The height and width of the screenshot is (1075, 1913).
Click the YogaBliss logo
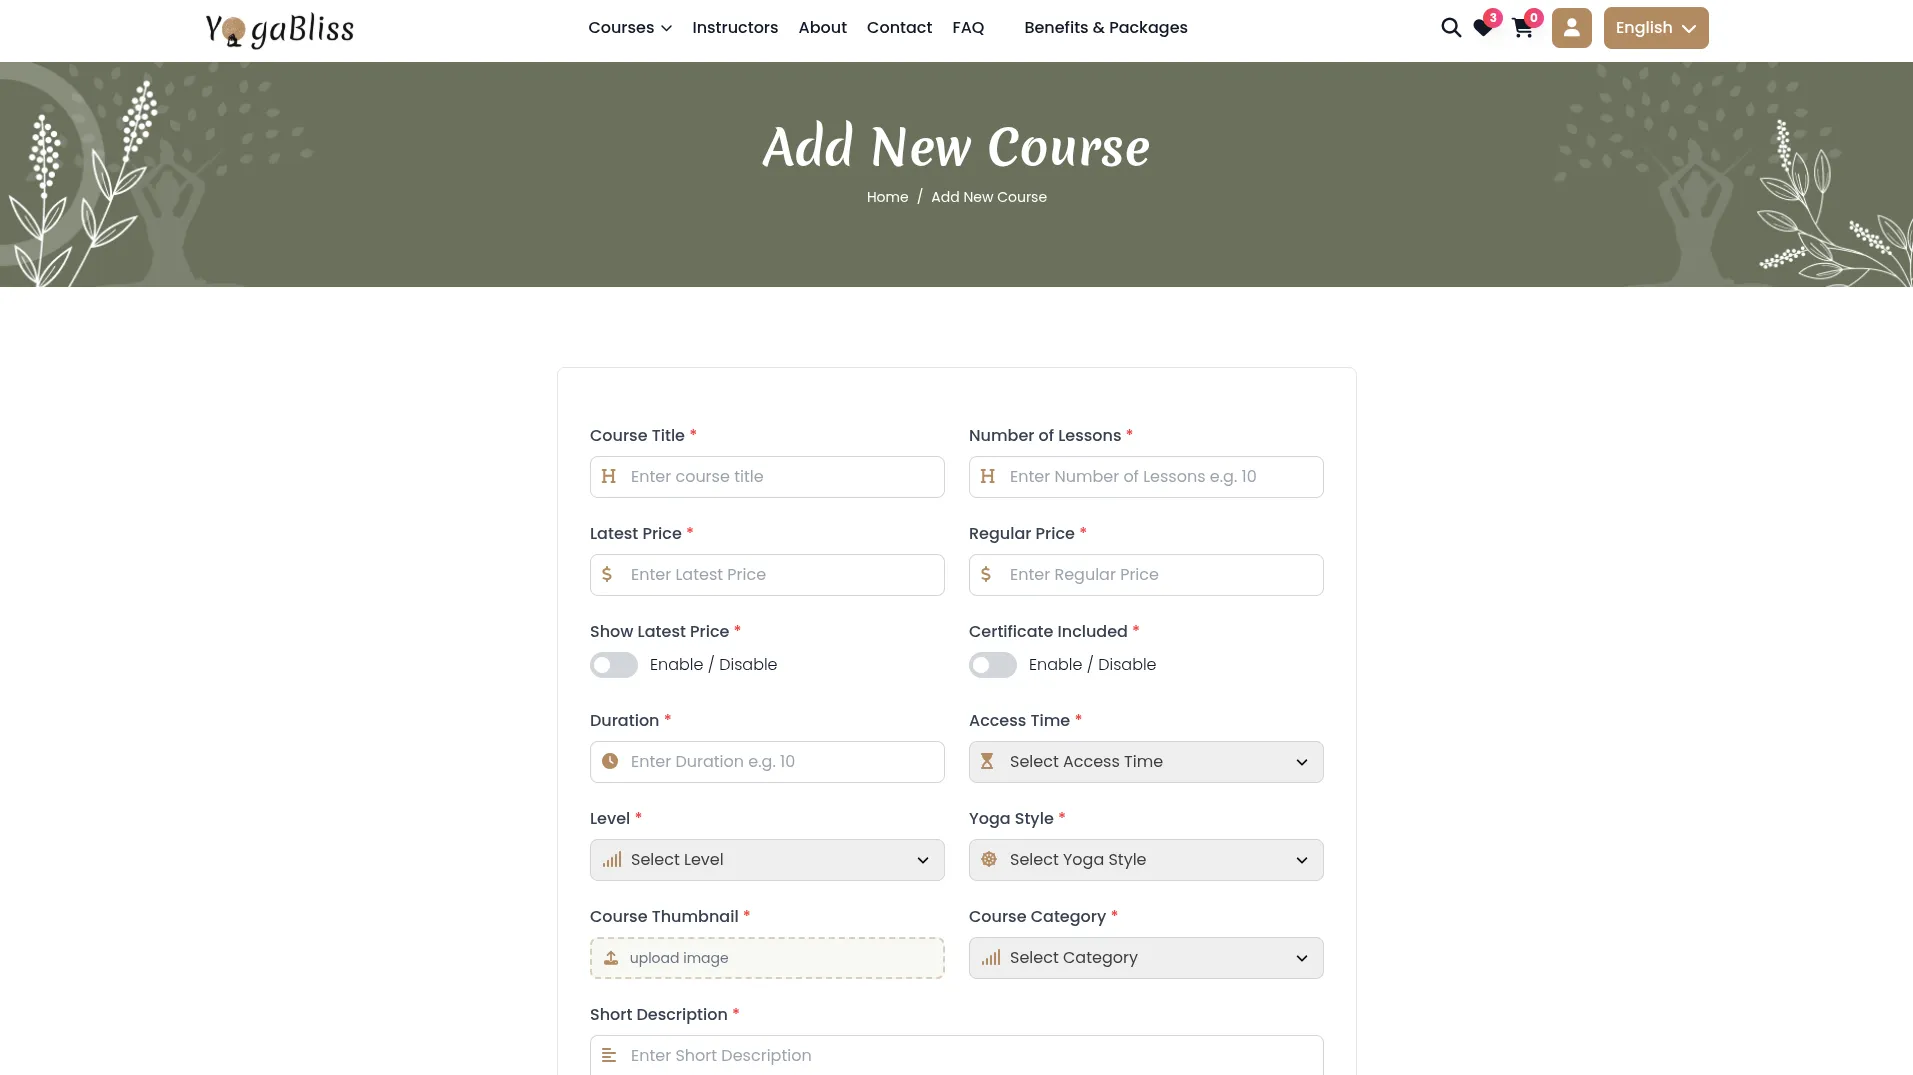point(279,29)
